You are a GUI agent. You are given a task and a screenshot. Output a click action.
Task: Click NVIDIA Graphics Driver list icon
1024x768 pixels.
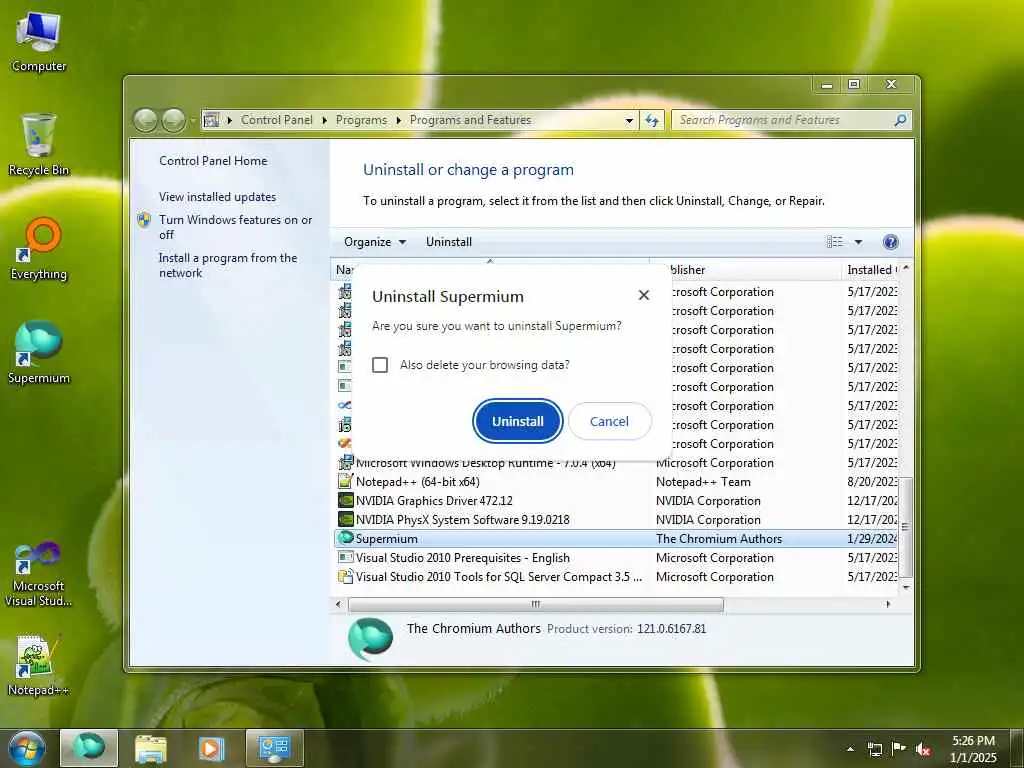[x=345, y=500]
